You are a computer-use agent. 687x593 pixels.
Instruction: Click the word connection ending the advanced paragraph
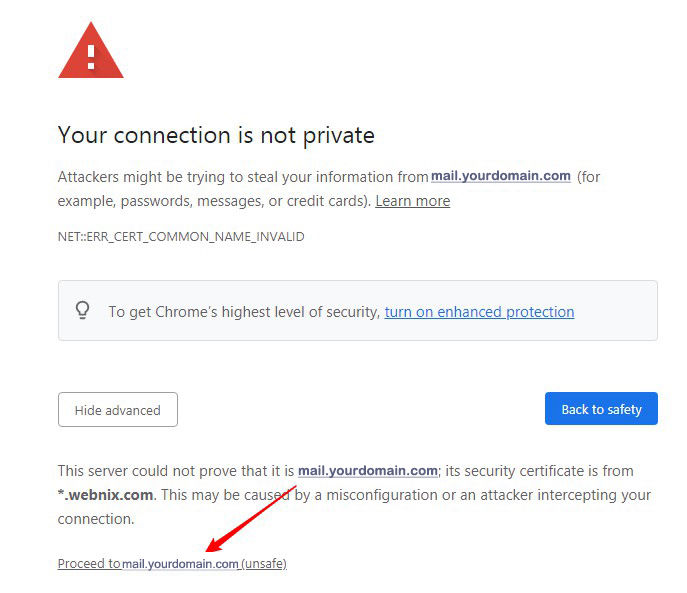(95, 520)
